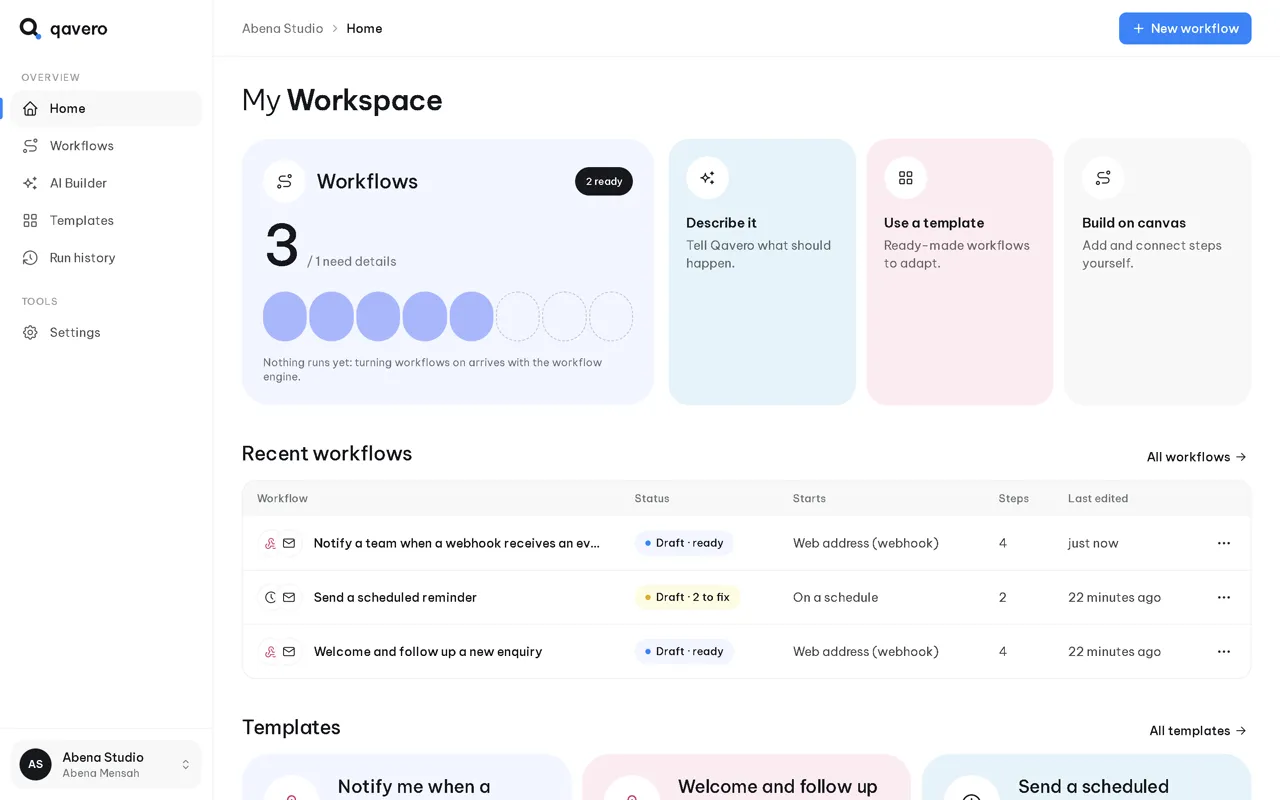This screenshot has width=1280, height=800.
Task: Click the mail icon on Welcome and follow up row
Action: [x=289, y=651]
